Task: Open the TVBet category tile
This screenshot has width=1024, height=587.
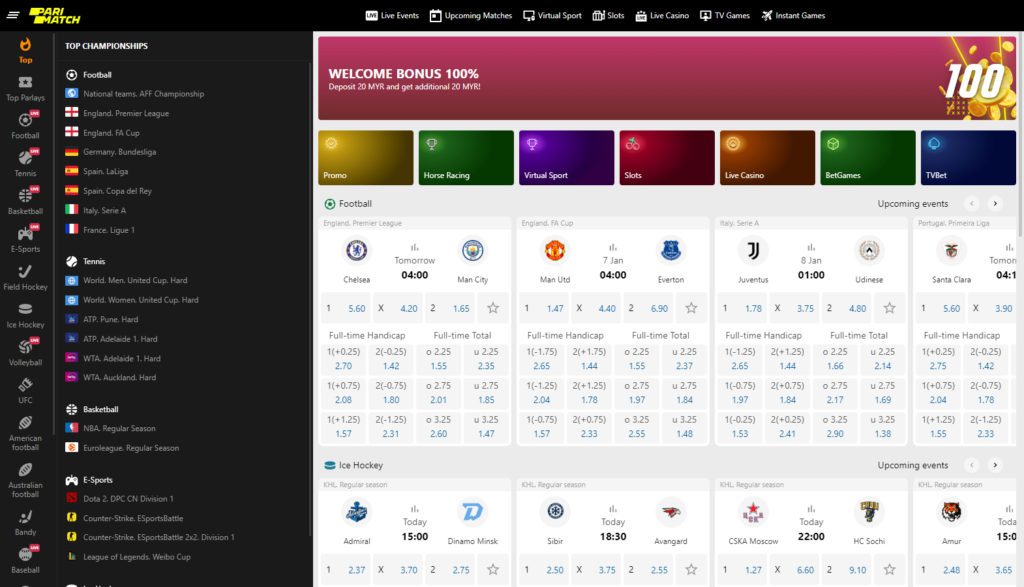Action: (968, 158)
